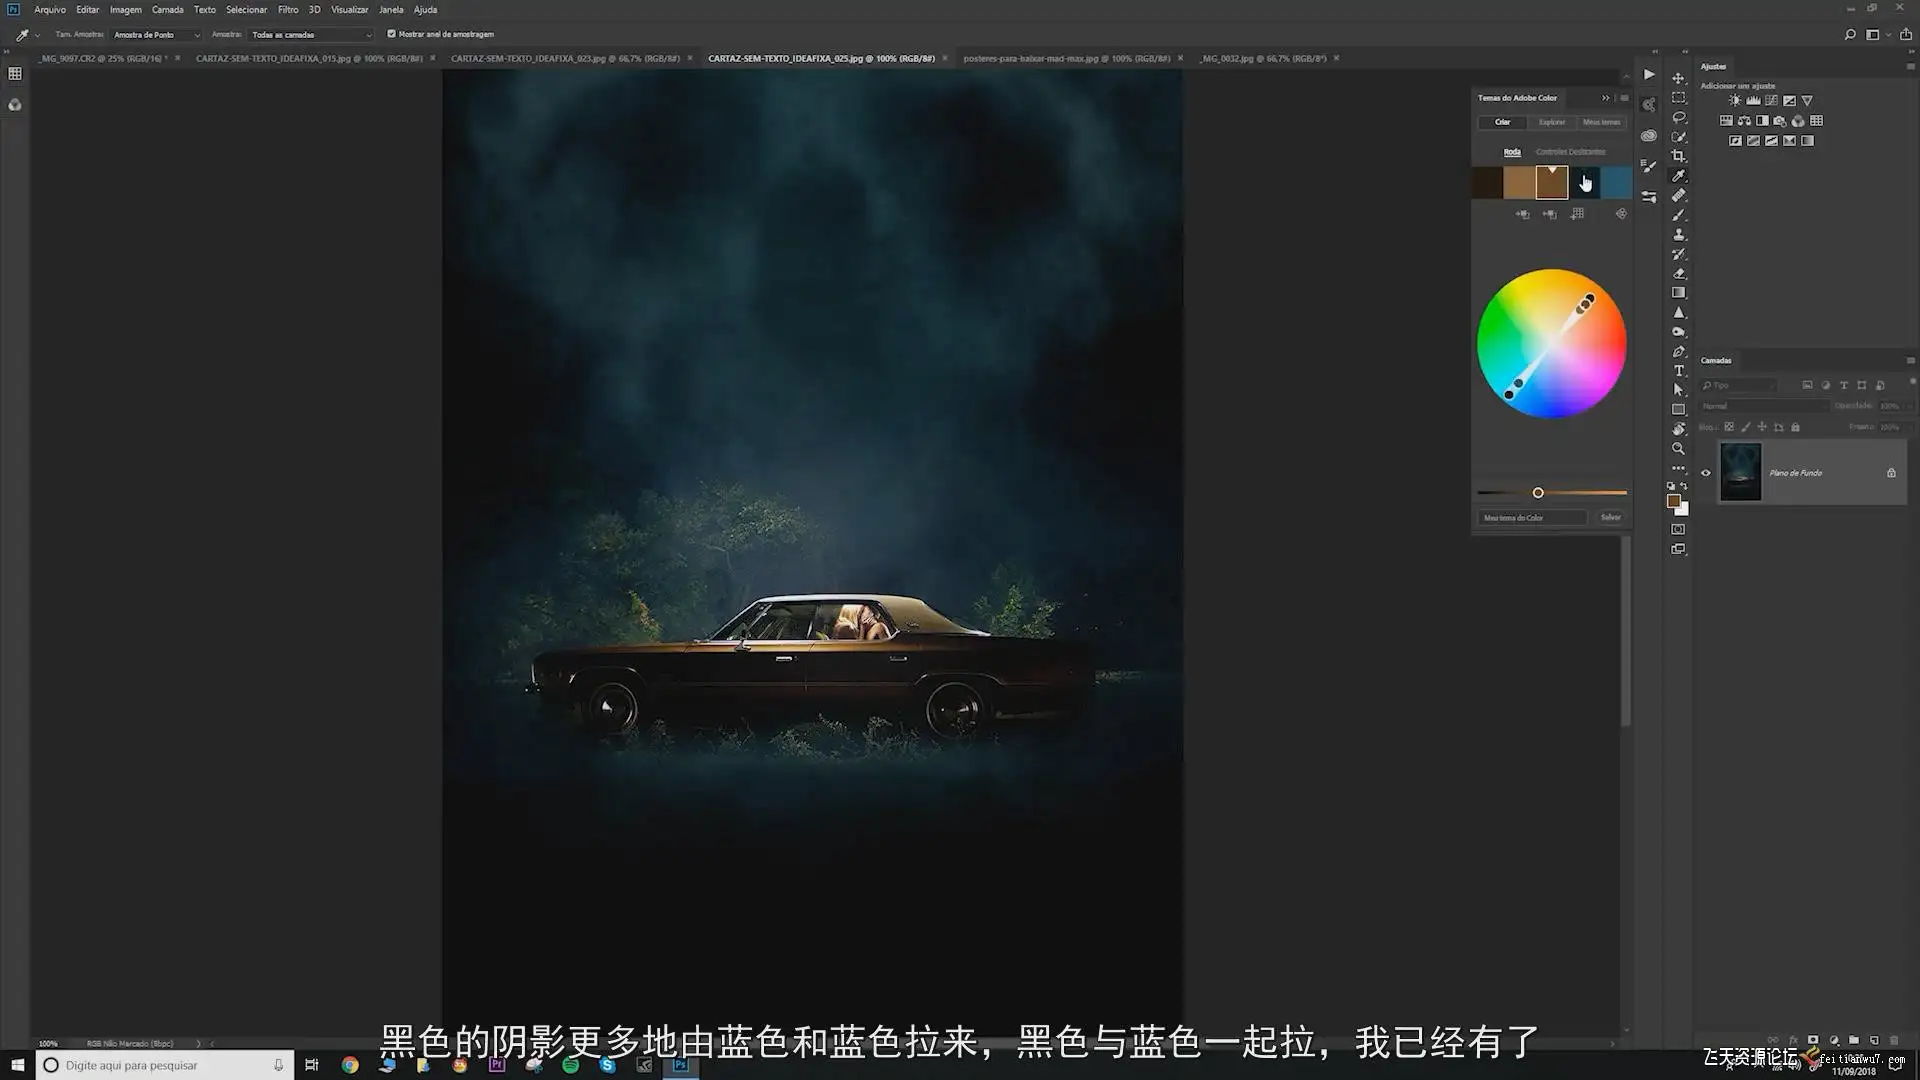Select the Horizontal Type tool

pyautogui.click(x=1679, y=371)
